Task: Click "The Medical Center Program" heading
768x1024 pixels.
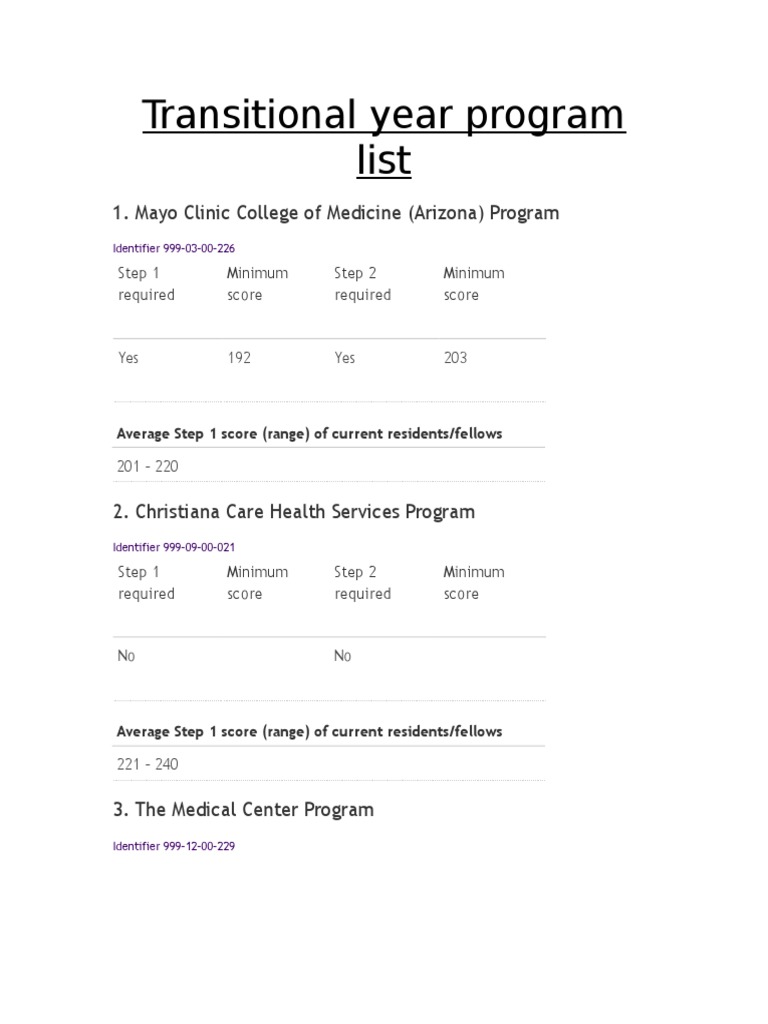Action: pyautogui.click(x=243, y=810)
